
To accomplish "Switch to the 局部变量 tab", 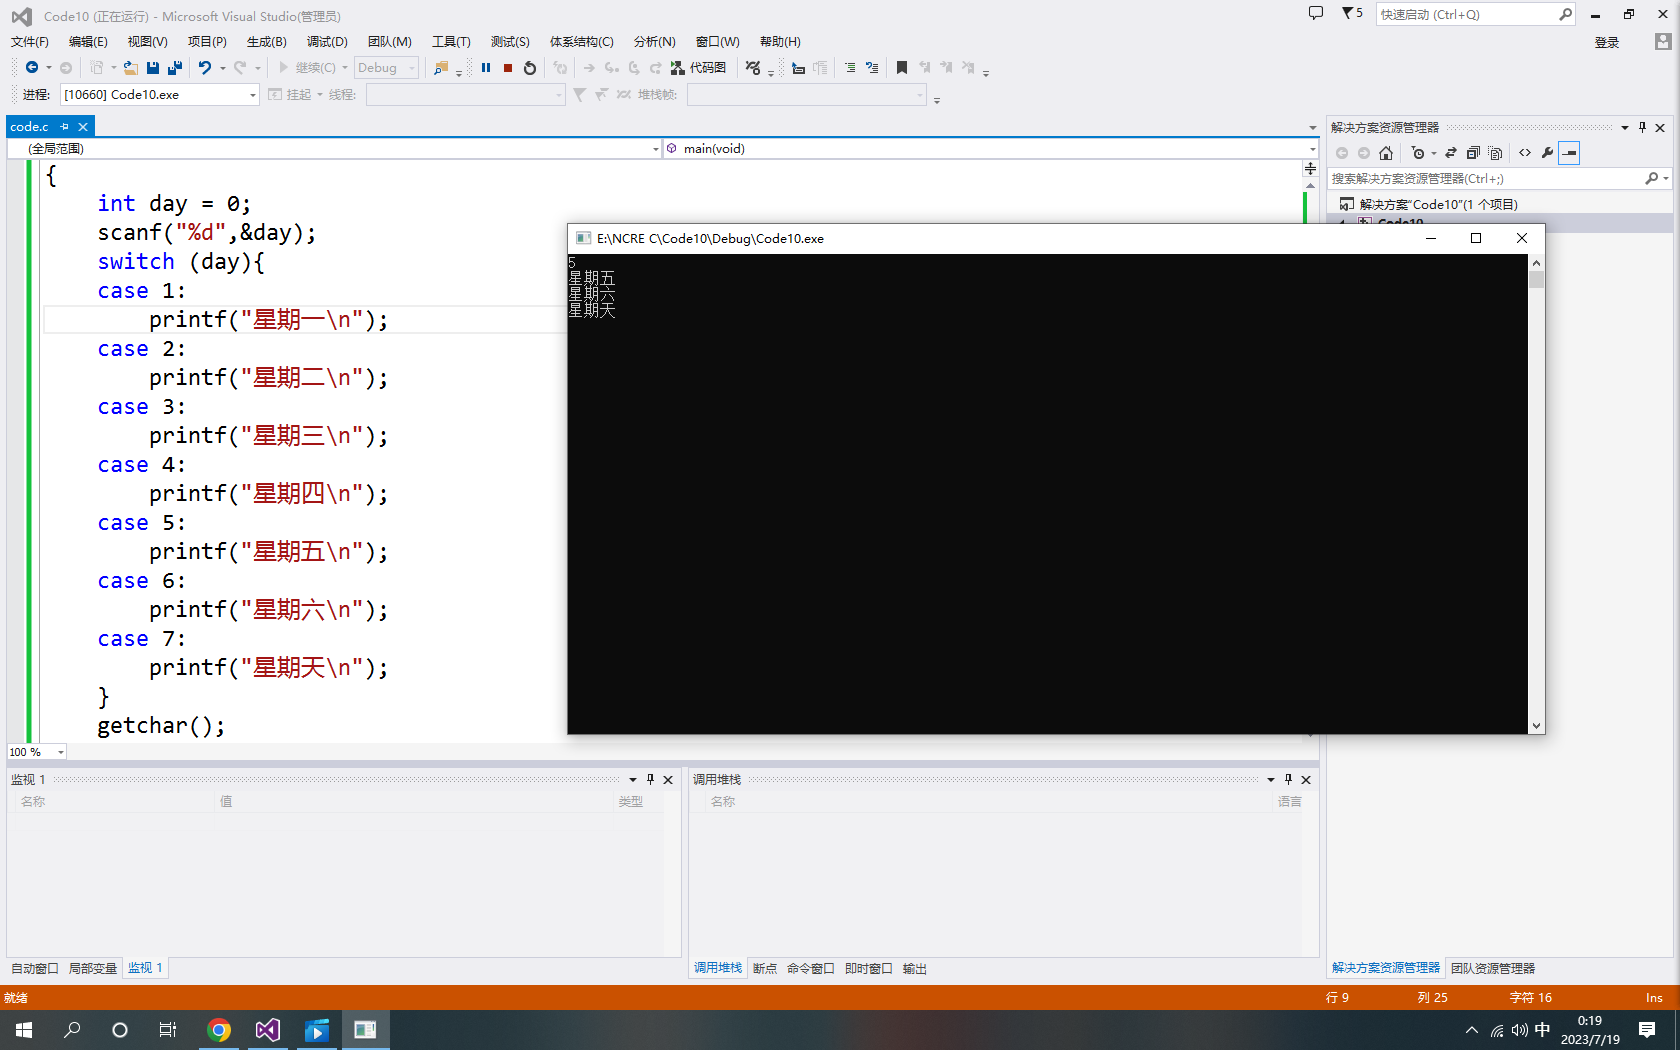I will pos(93,968).
